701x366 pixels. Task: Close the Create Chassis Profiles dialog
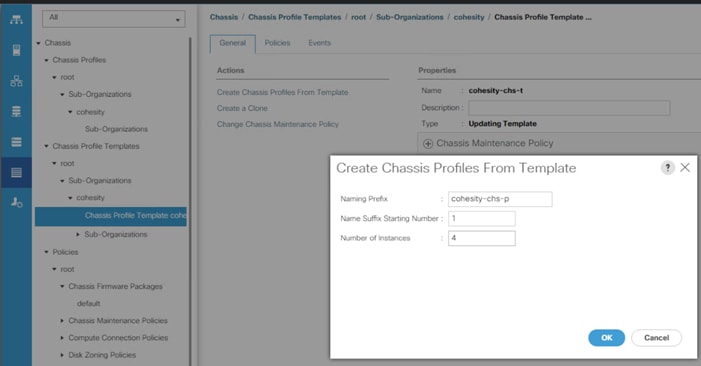[x=685, y=168]
